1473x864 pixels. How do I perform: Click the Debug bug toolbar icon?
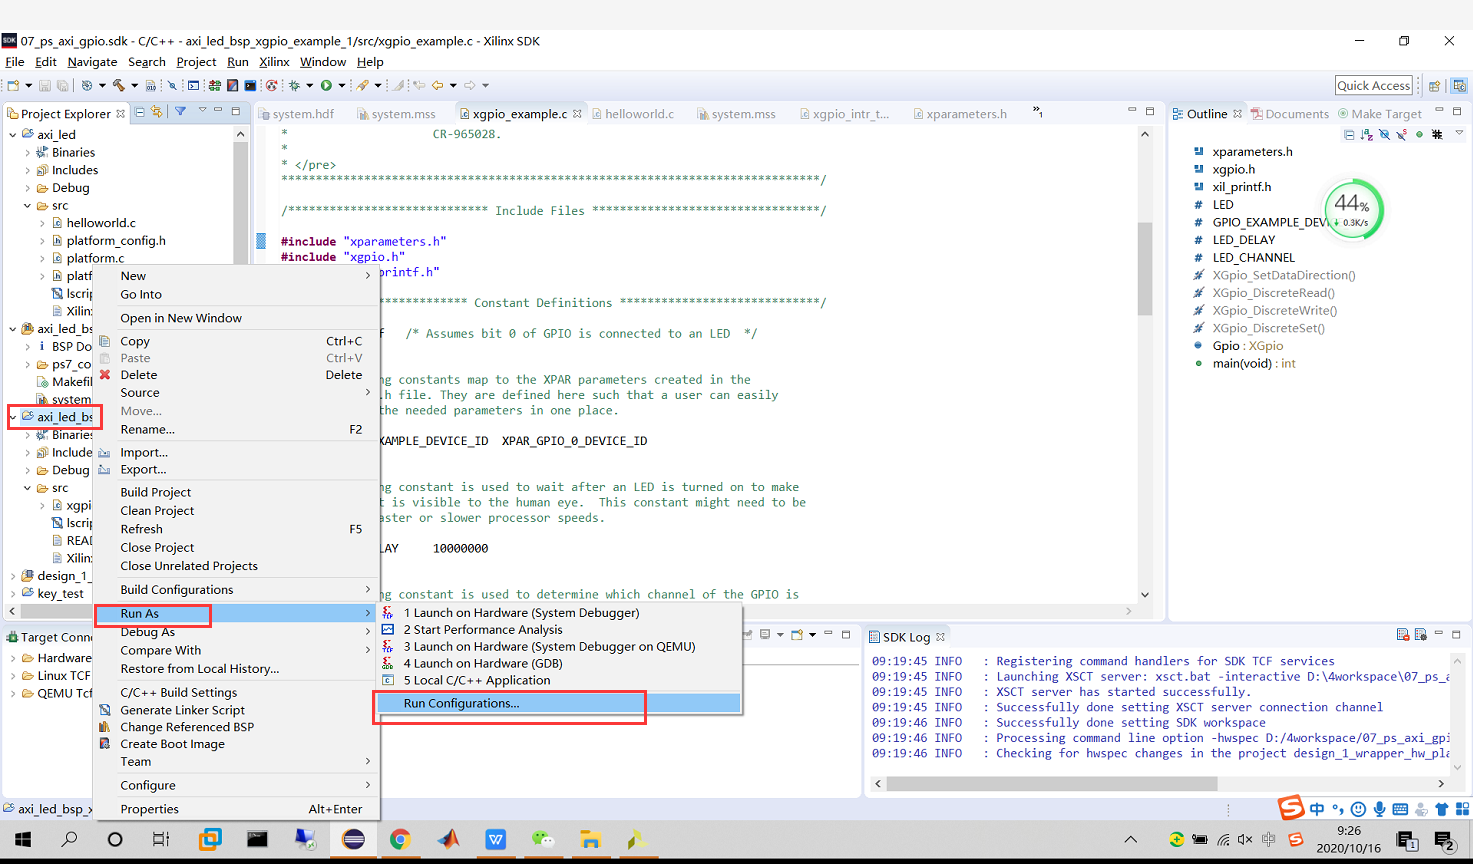(294, 85)
